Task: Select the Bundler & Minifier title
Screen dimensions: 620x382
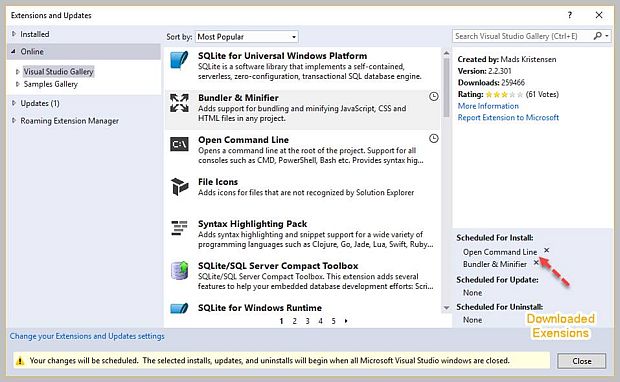Action: (x=238, y=98)
